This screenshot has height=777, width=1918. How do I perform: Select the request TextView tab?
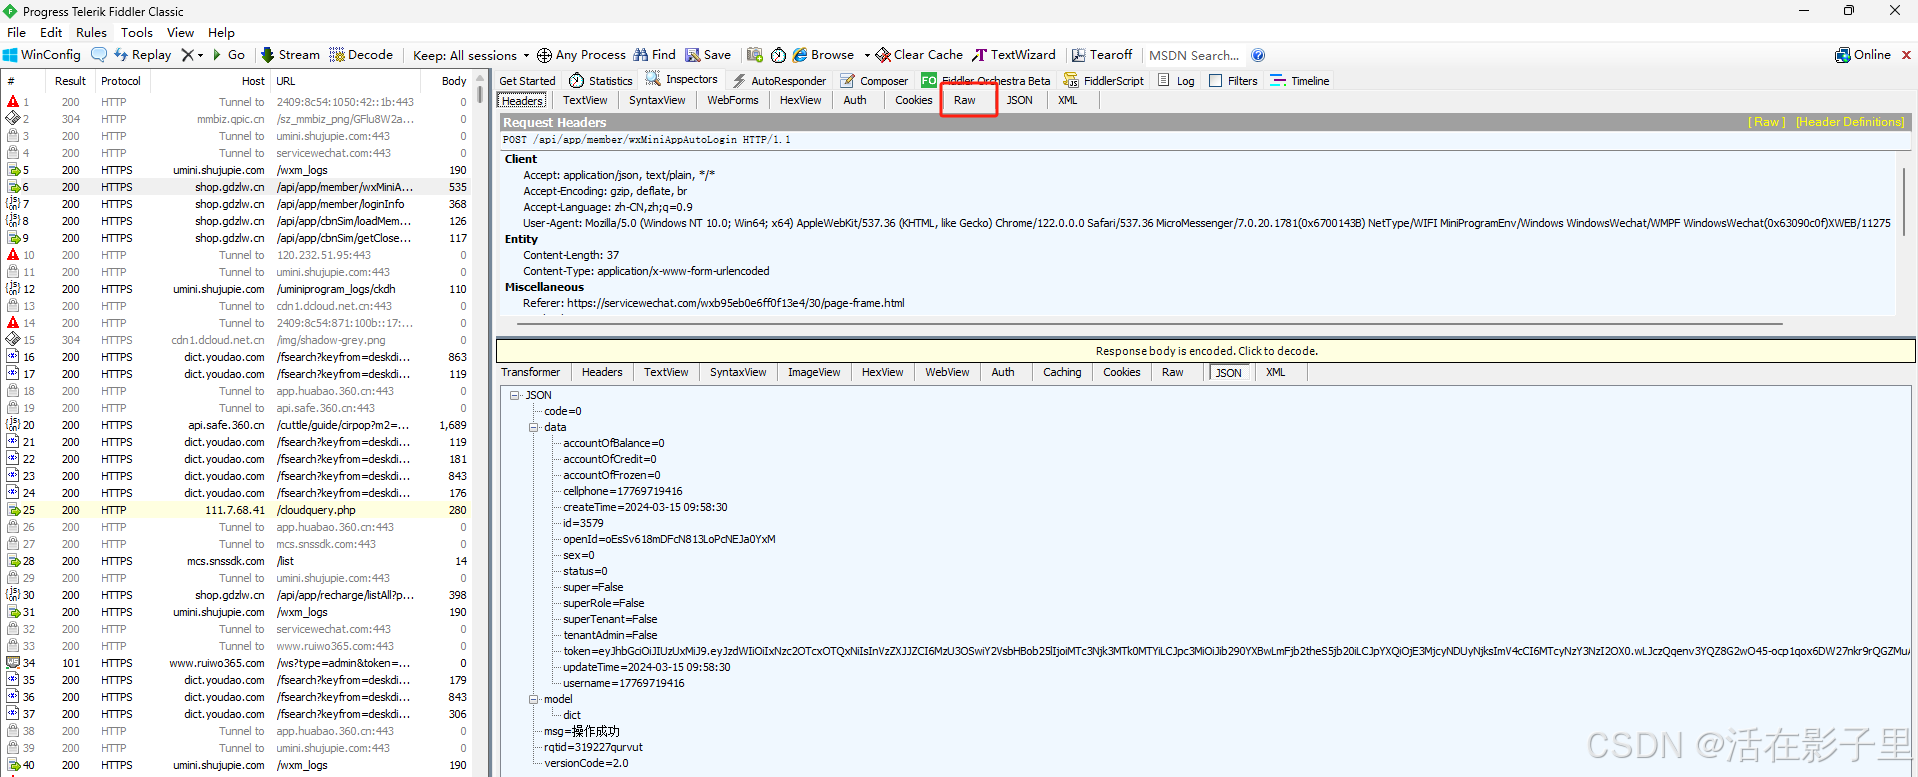click(585, 100)
